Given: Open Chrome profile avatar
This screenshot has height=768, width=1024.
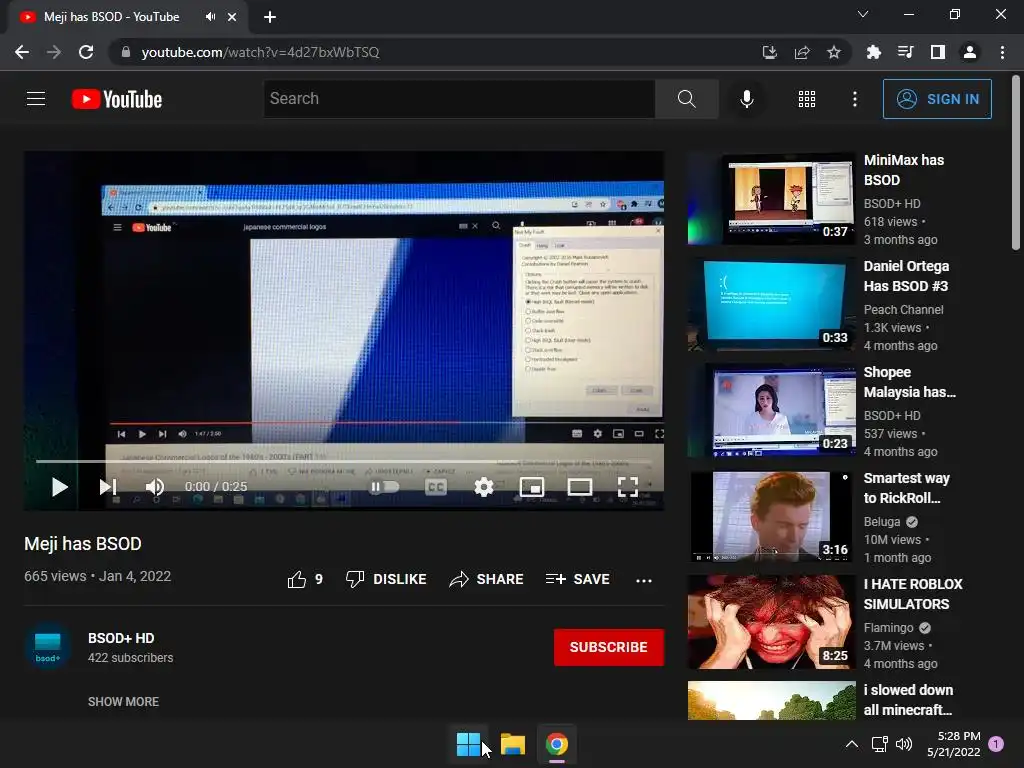Looking at the screenshot, I should click(970, 52).
